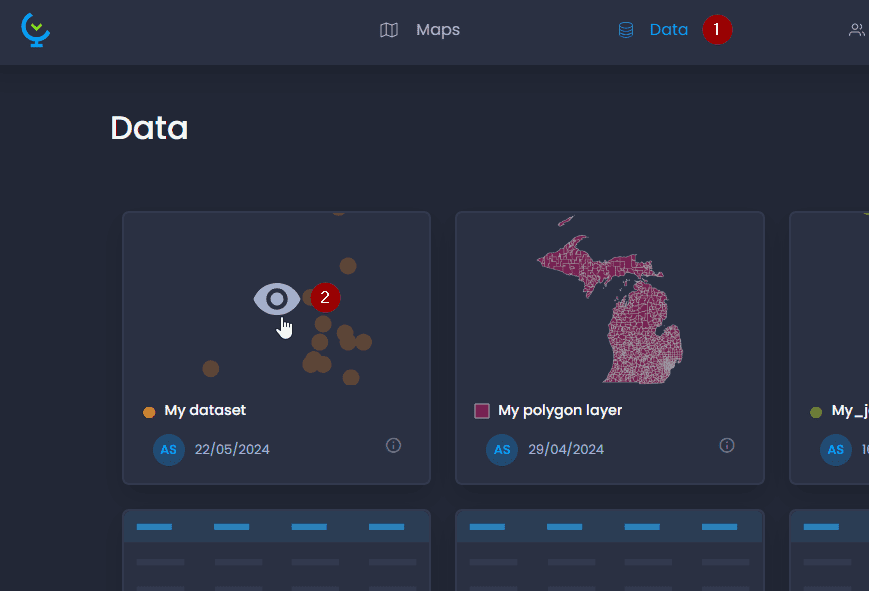This screenshot has width=869, height=591.
Task: Open the Michigan polygon map thumbnail
Action: tap(610, 300)
